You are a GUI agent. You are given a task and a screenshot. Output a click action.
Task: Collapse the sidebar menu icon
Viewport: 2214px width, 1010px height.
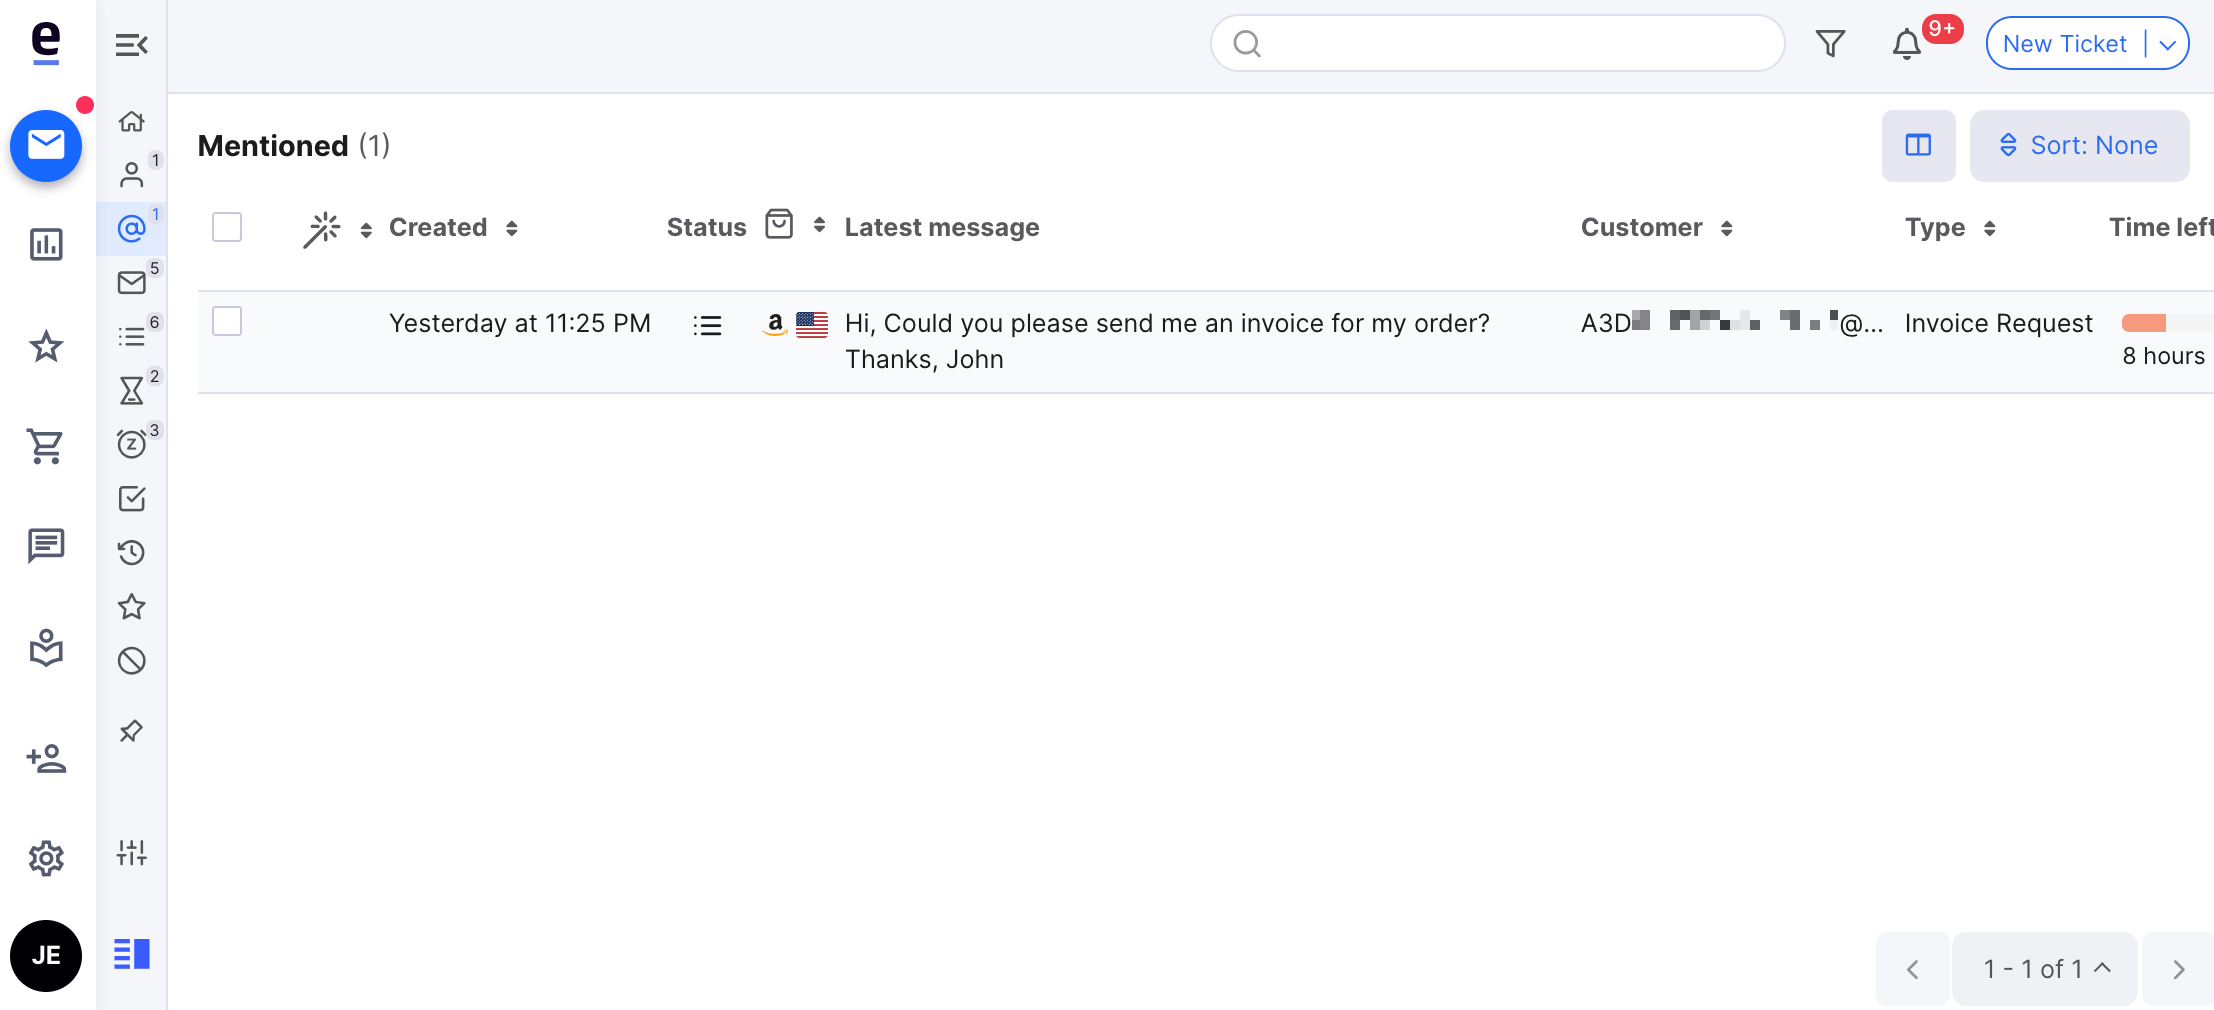point(131,45)
